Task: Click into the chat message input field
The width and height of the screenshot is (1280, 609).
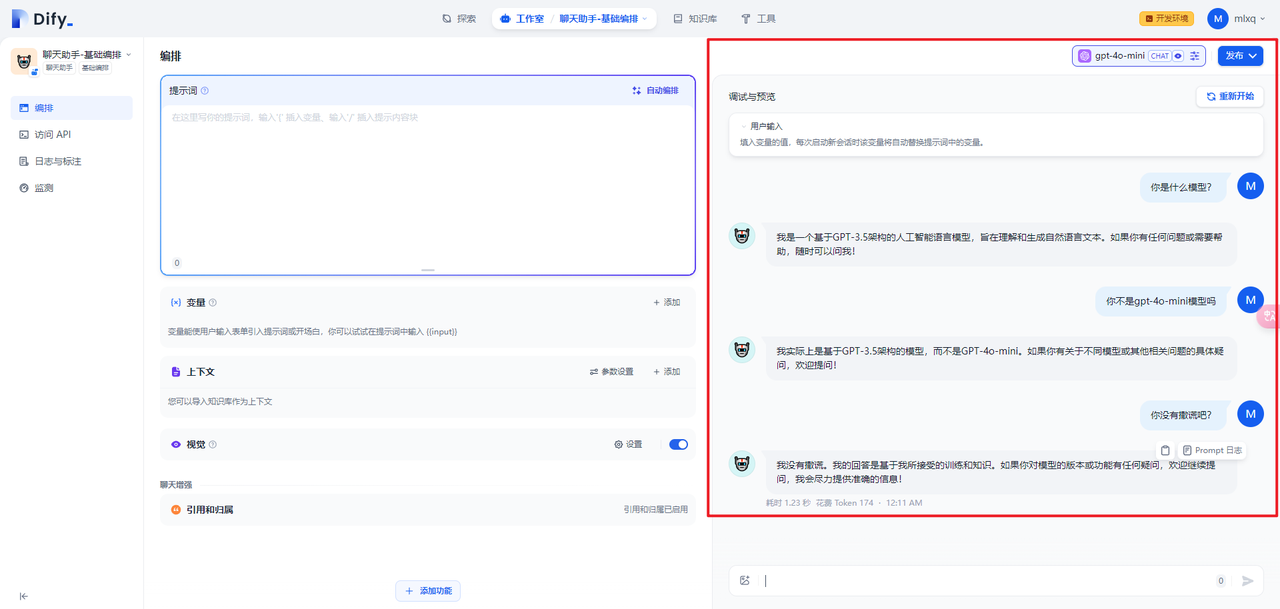Action: coord(985,581)
